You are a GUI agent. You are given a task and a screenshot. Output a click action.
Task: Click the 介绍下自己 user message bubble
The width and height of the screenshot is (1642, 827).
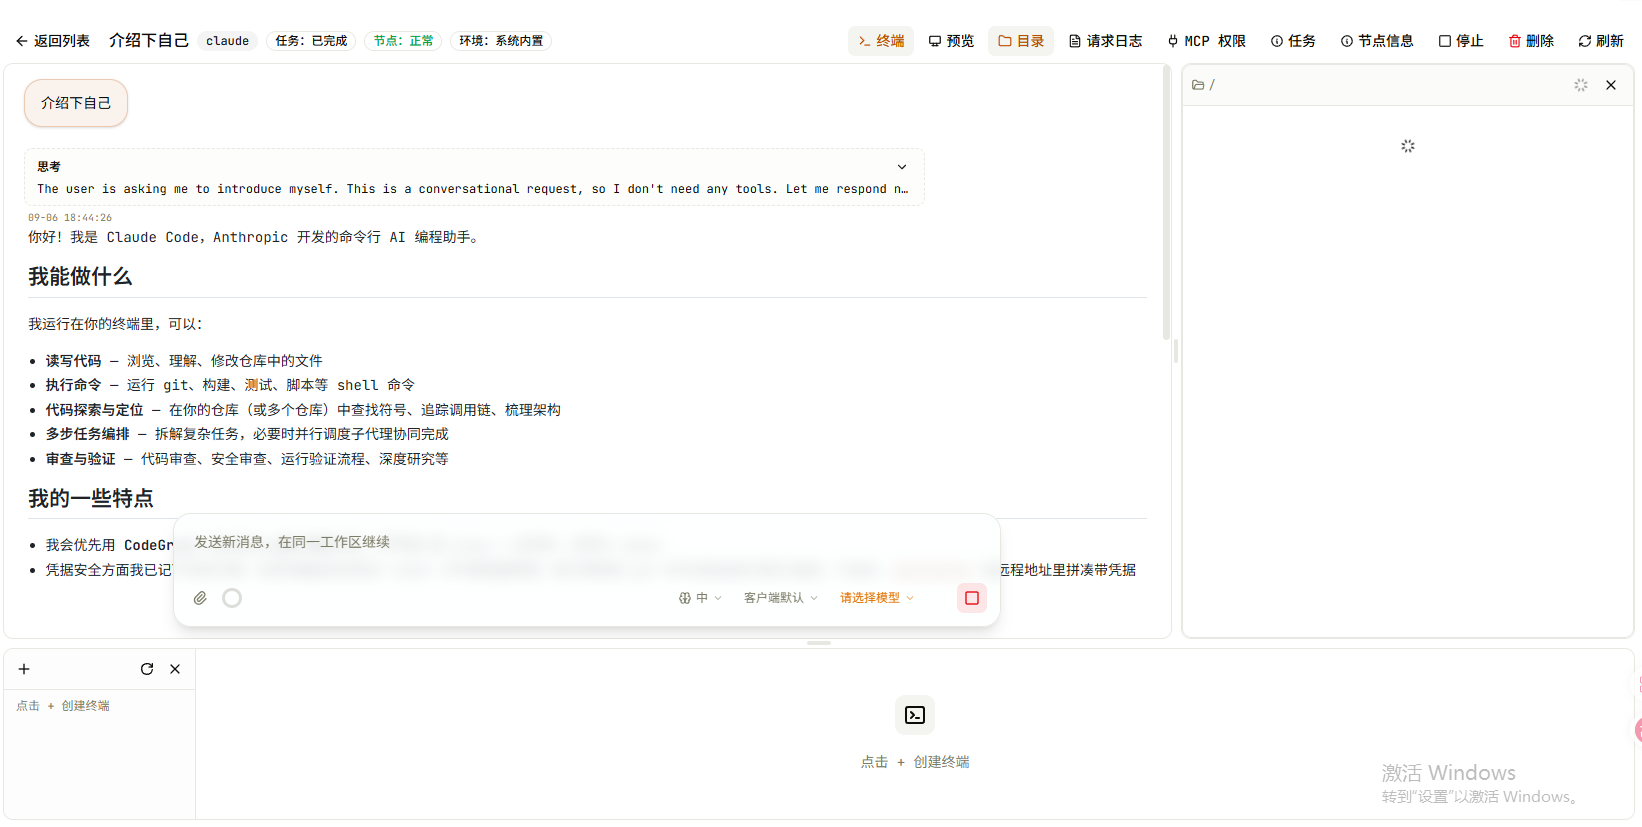pos(76,103)
